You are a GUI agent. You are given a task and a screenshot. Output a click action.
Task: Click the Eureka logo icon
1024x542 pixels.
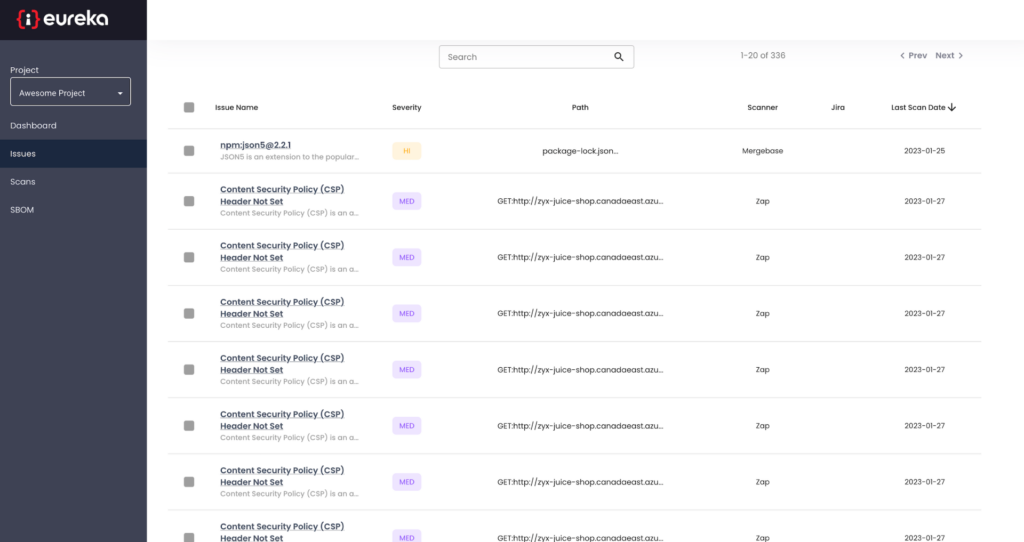(x=28, y=19)
